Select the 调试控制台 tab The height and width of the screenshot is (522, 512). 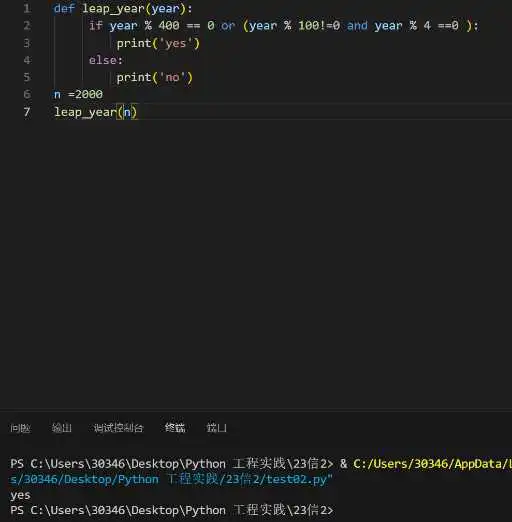pyautogui.click(x=118, y=428)
